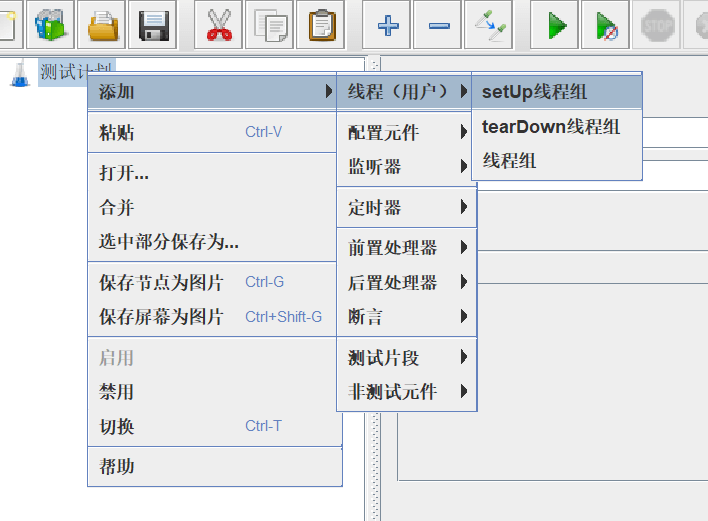Add a tearDown线程组
This screenshot has width=708, height=521.
[x=557, y=127]
